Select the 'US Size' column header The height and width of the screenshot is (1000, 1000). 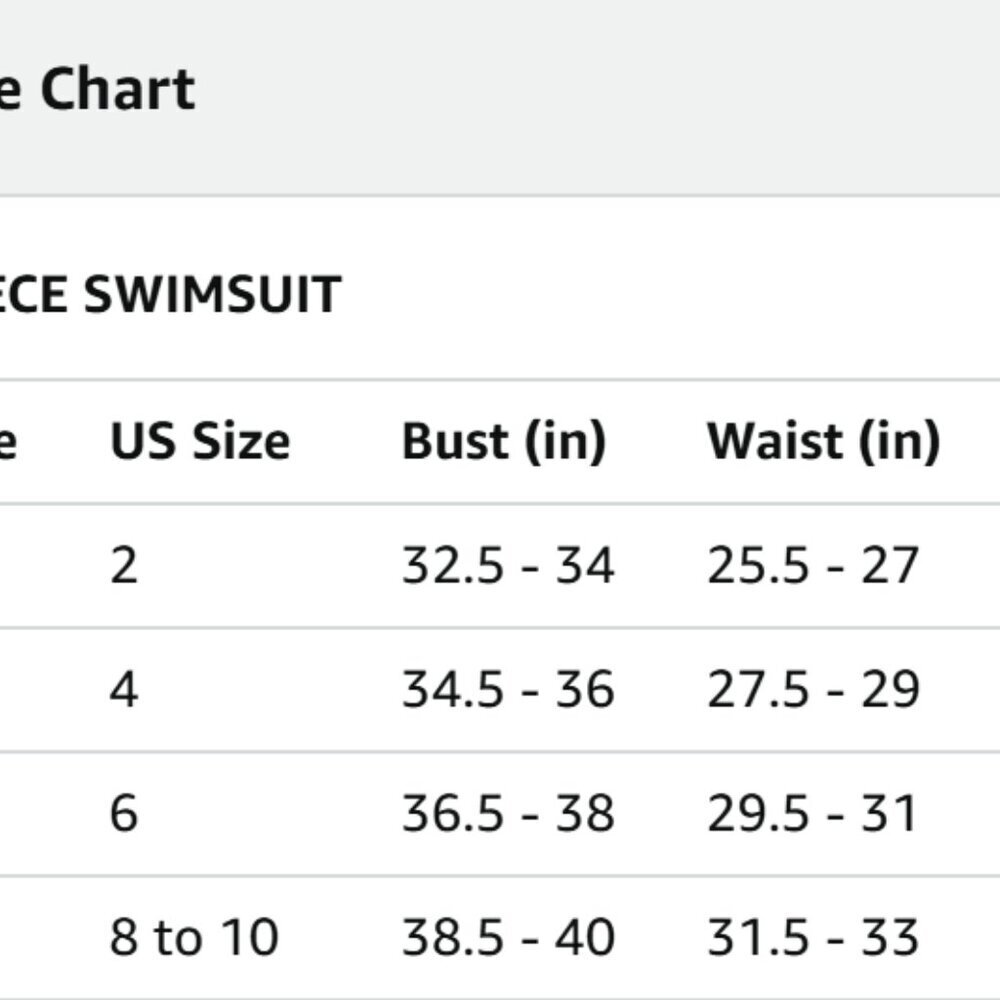[x=200, y=441]
